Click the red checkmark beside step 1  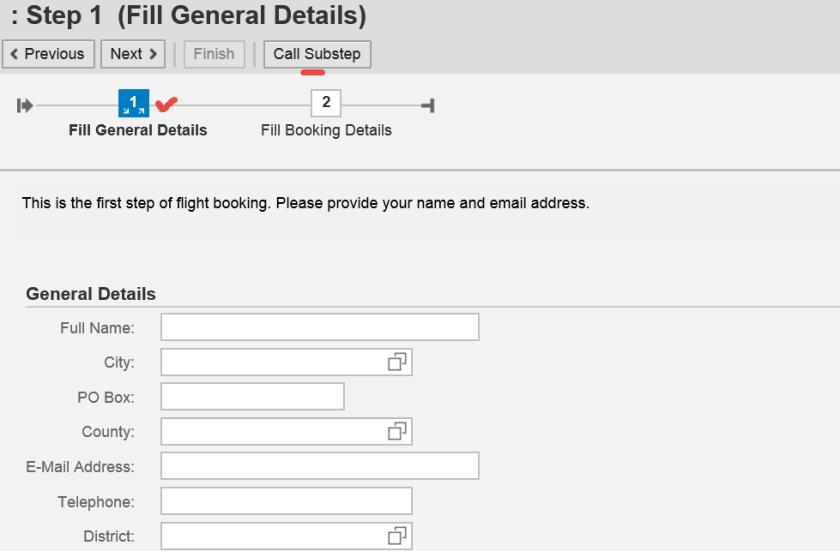167,103
